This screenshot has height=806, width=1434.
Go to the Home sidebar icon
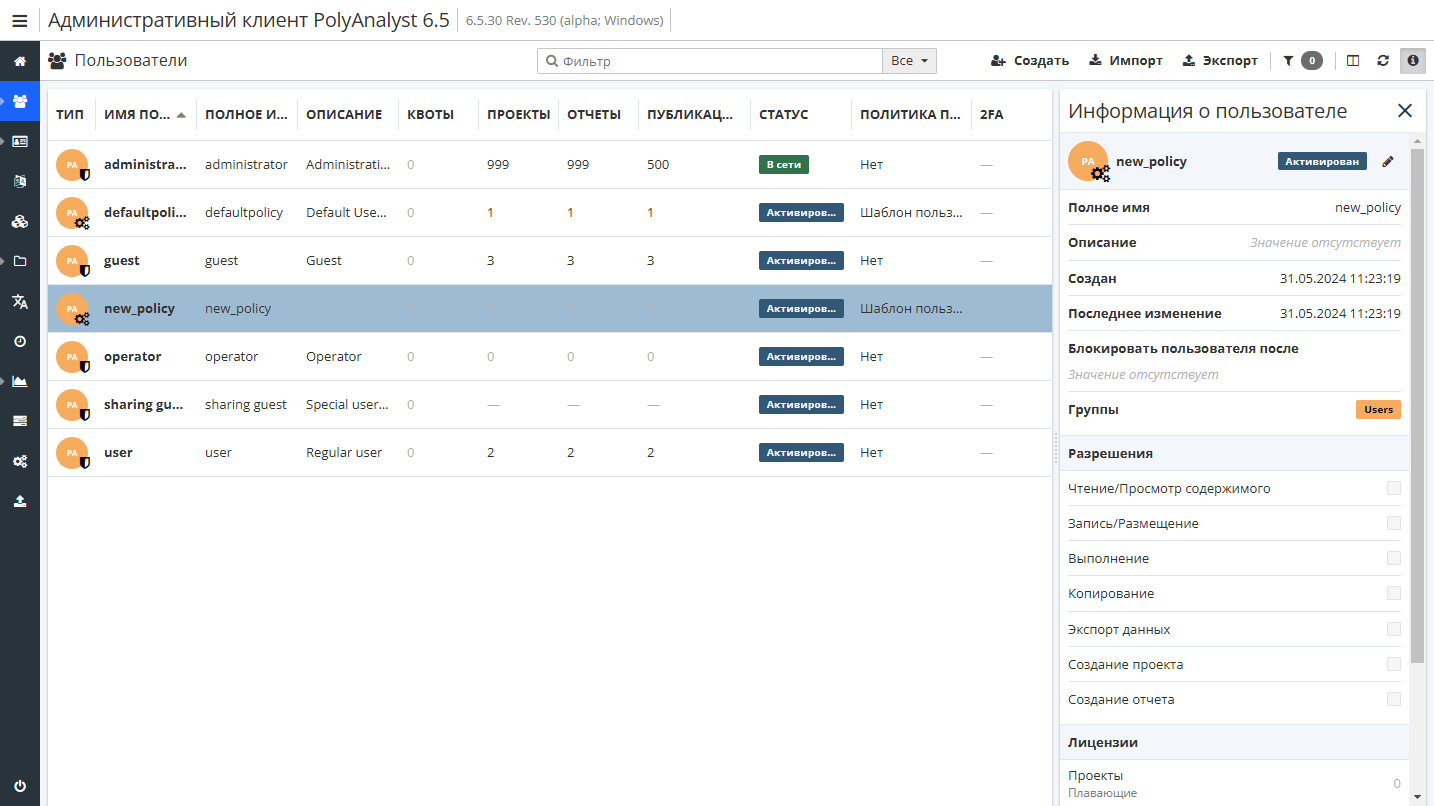coord(20,61)
